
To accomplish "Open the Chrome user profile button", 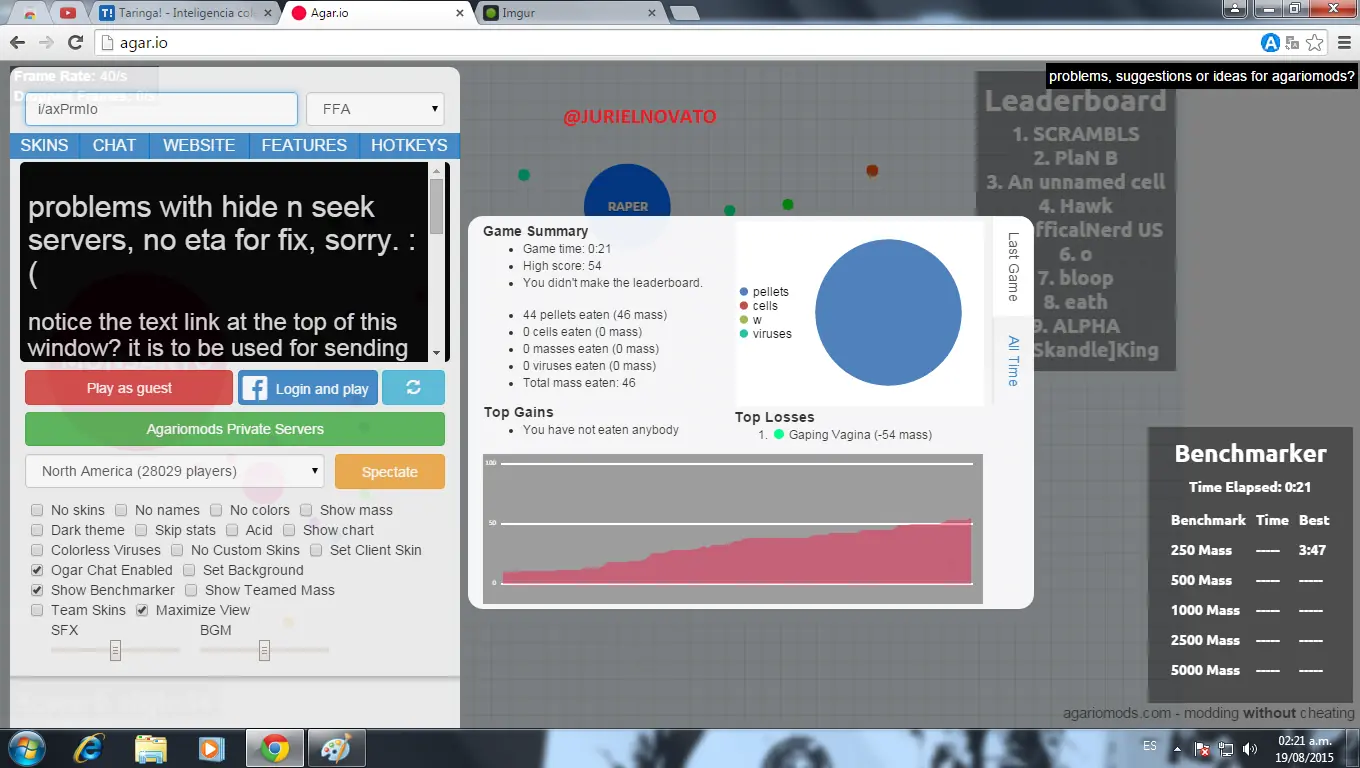I will [1237, 8].
